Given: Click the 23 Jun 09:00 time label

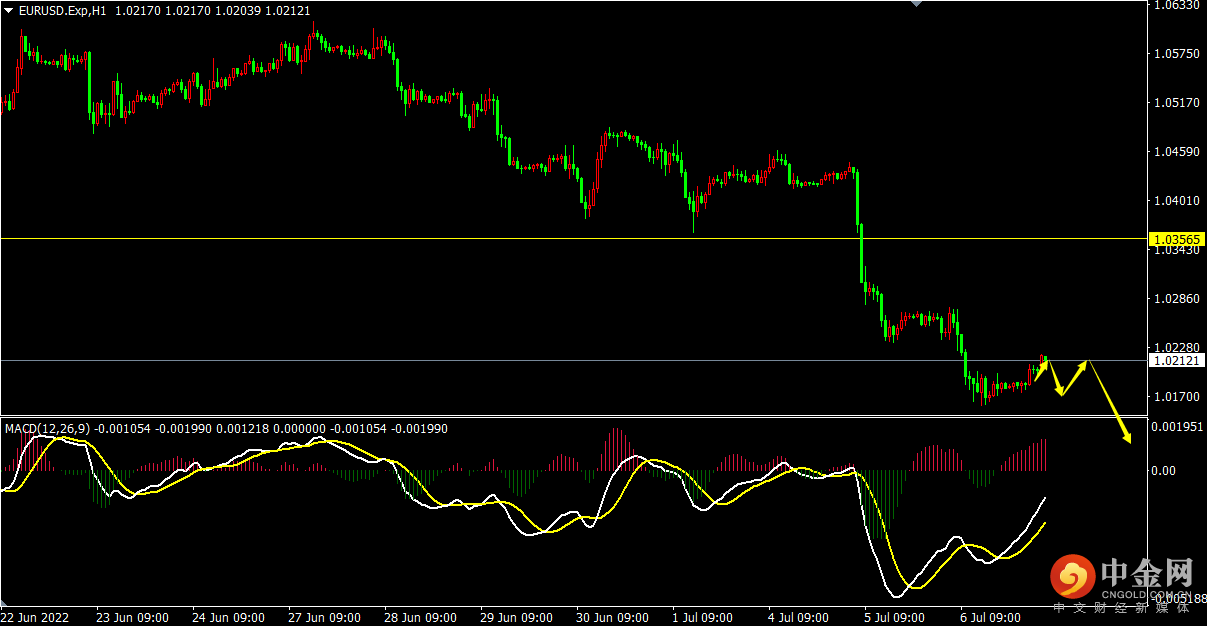Looking at the screenshot, I should (x=132, y=617).
